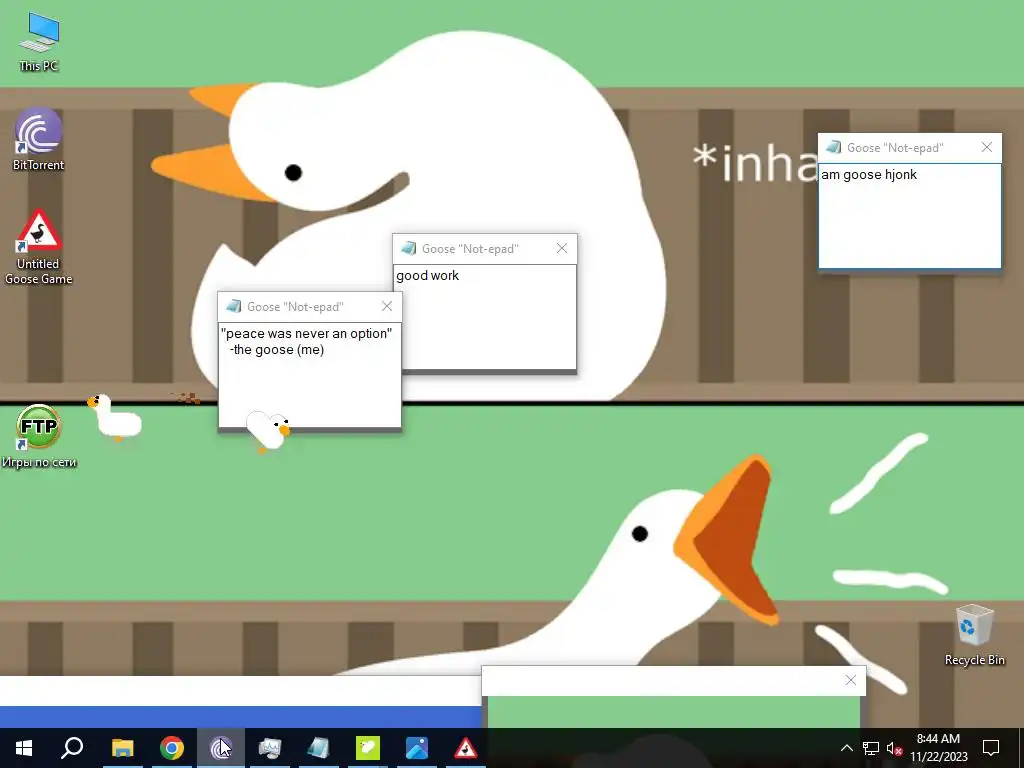Viewport: 1024px width, 768px height.
Task: Click title bar of "good work" window
Action: (x=485, y=248)
